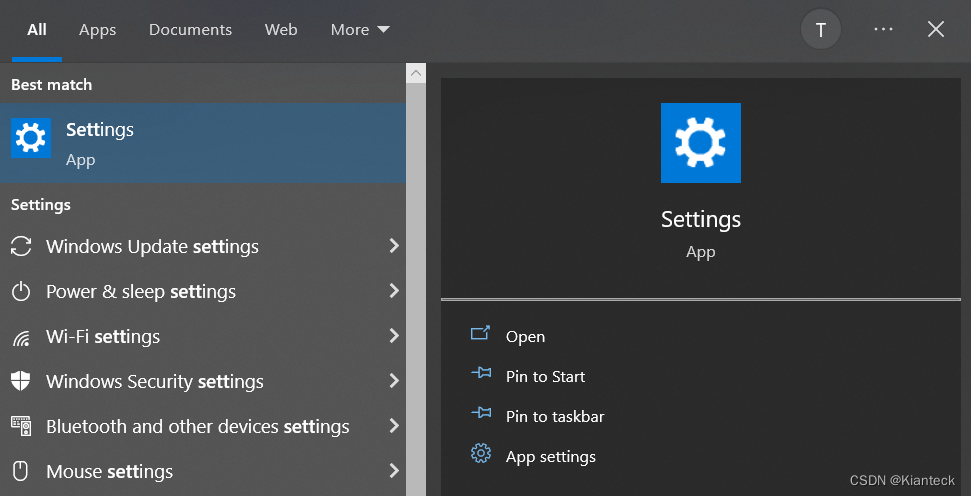Select Wi-Fi settings result text
This screenshot has width=971, height=496.
click(x=103, y=337)
